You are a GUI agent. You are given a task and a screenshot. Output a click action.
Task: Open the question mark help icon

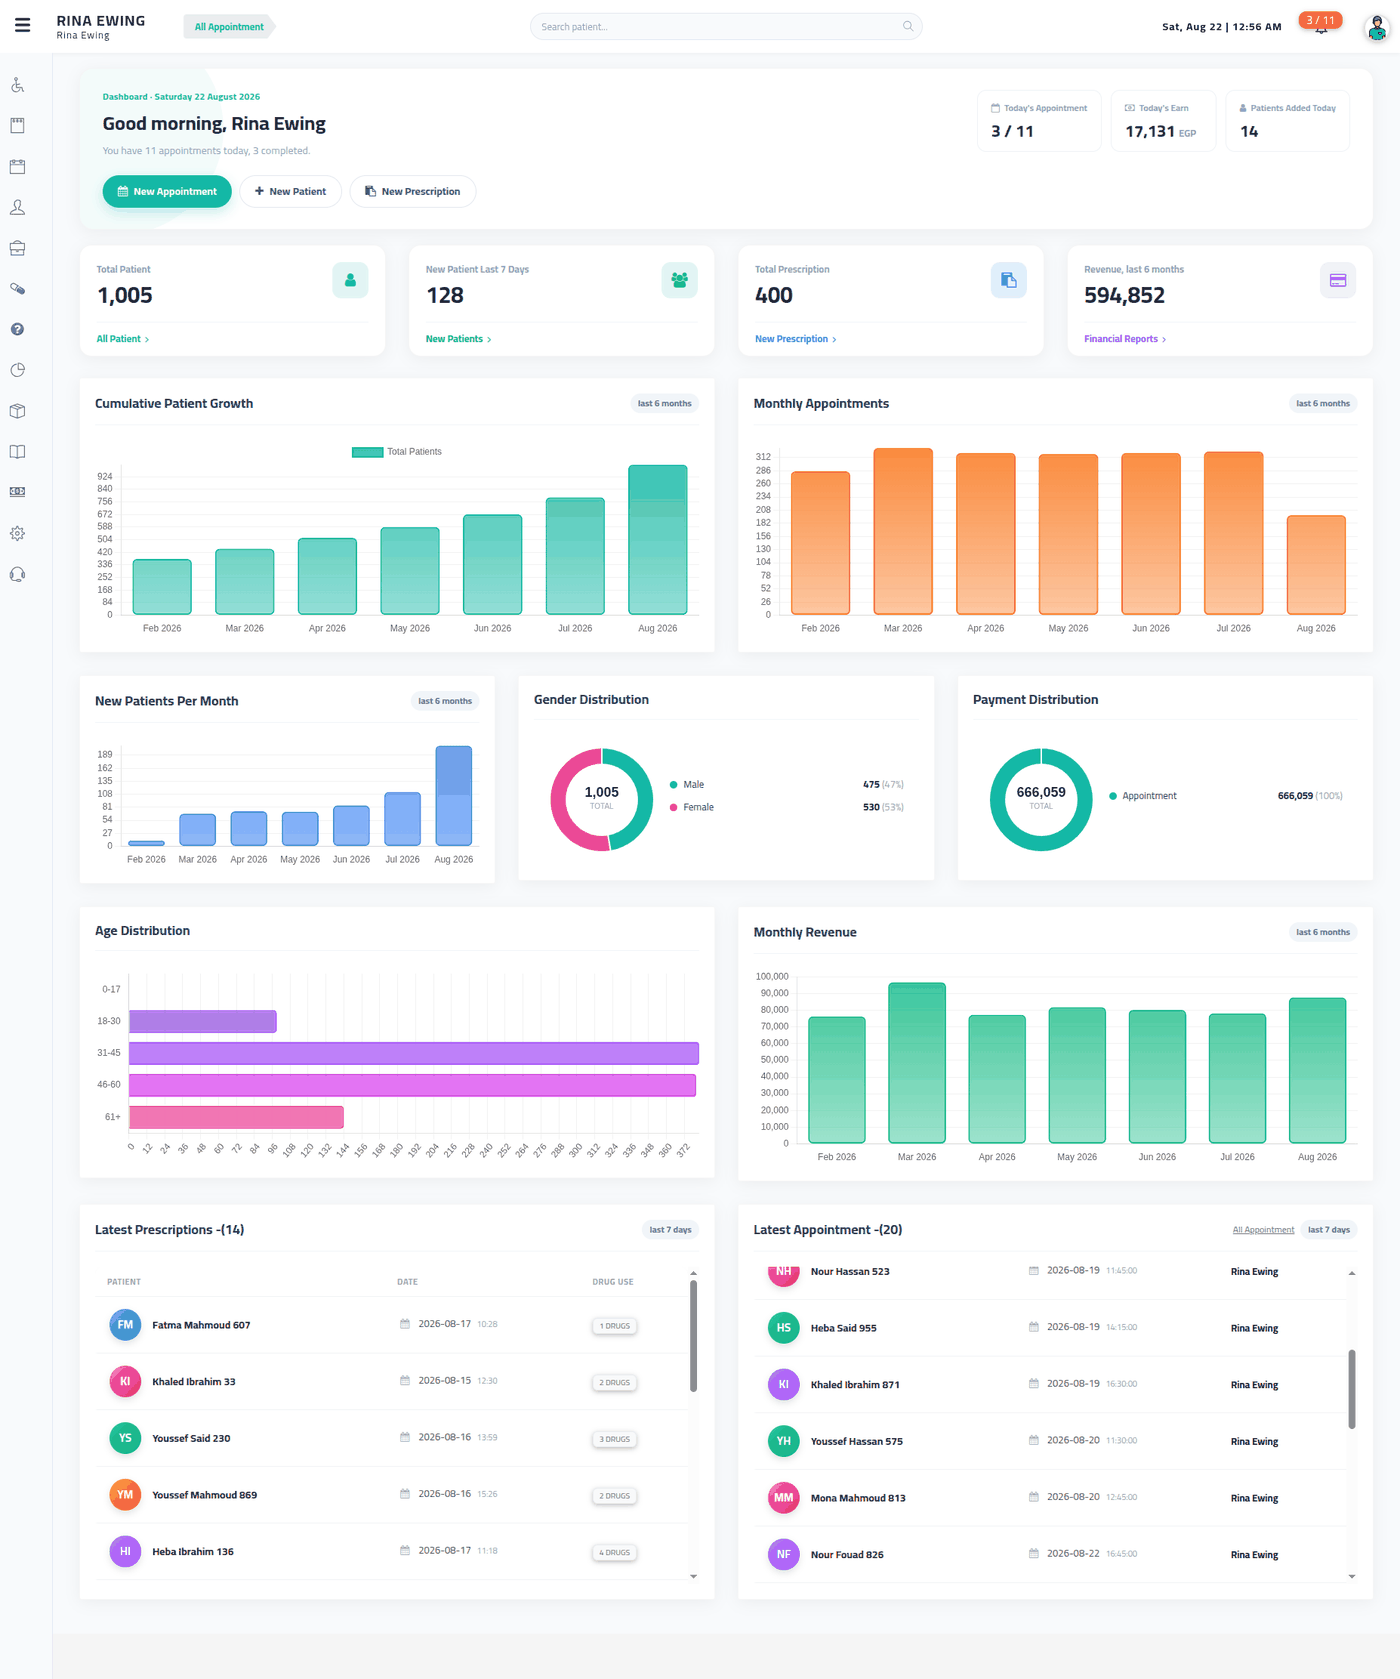click(17, 329)
